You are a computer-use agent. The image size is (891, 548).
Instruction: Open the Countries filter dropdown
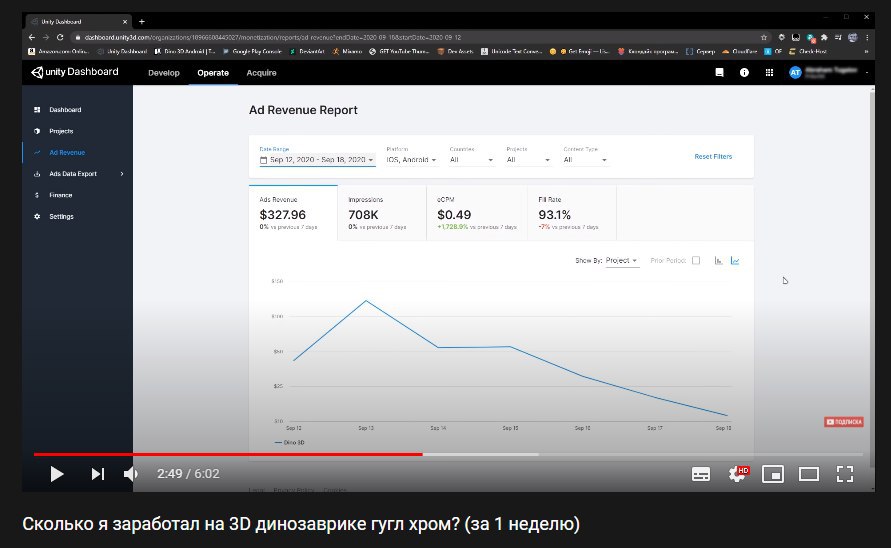pos(471,160)
